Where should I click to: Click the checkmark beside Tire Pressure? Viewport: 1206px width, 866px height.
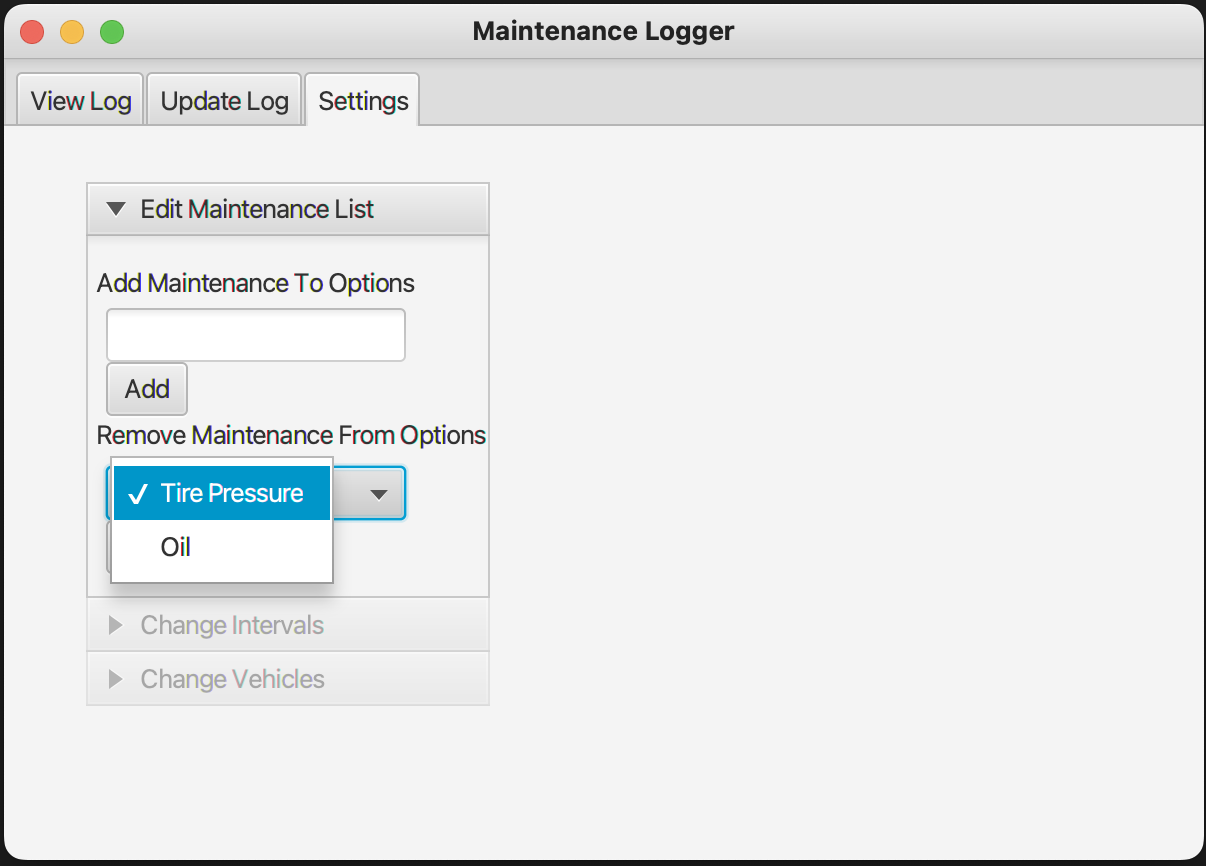pyautogui.click(x=139, y=492)
